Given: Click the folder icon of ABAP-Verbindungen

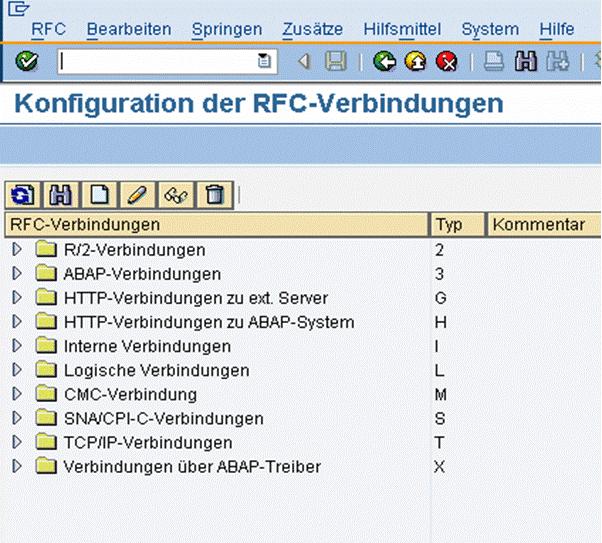Looking at the screenshot, I should click(x=46, y=273).
